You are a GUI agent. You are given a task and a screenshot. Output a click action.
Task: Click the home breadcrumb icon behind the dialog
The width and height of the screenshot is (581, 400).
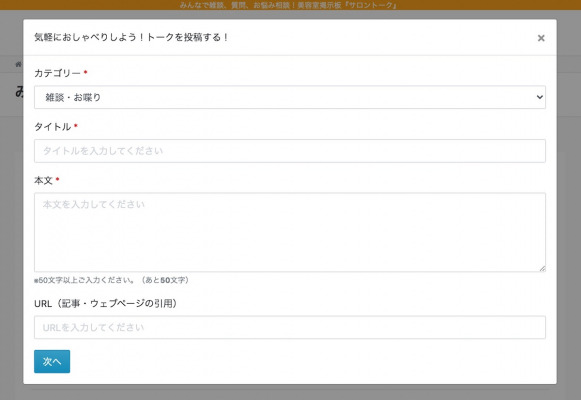(x=19, y=64)
